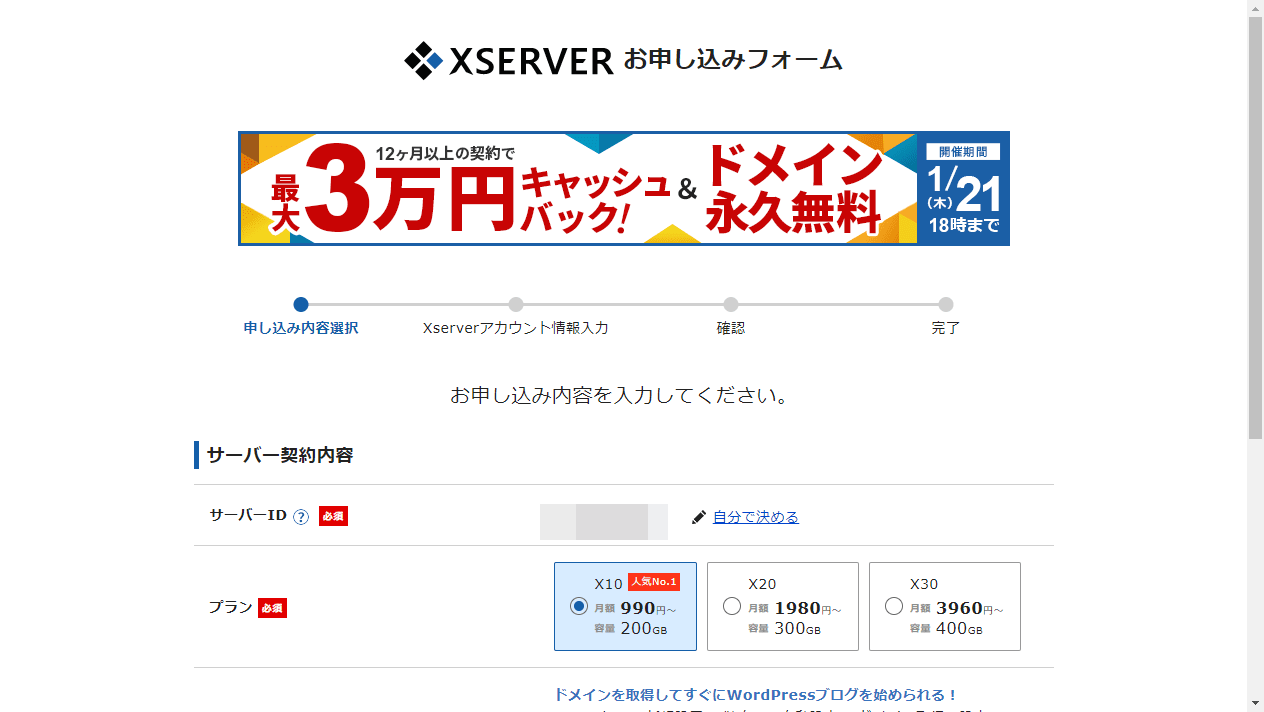This screenshot has width=1264, height=712.
Task: Click the 確認 step label
Action: (731, 328)
